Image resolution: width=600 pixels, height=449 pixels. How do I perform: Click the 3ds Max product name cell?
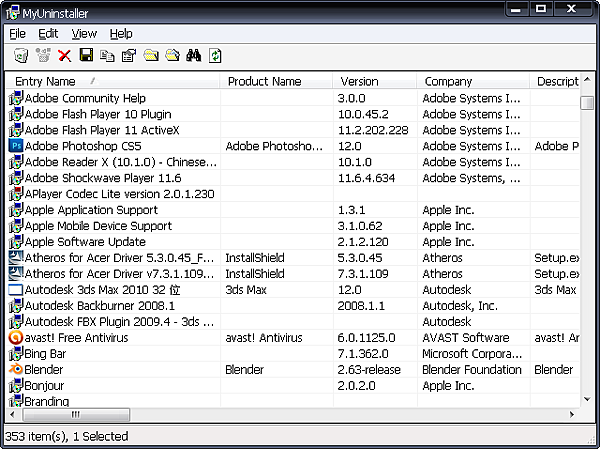[x=246, y=290]
